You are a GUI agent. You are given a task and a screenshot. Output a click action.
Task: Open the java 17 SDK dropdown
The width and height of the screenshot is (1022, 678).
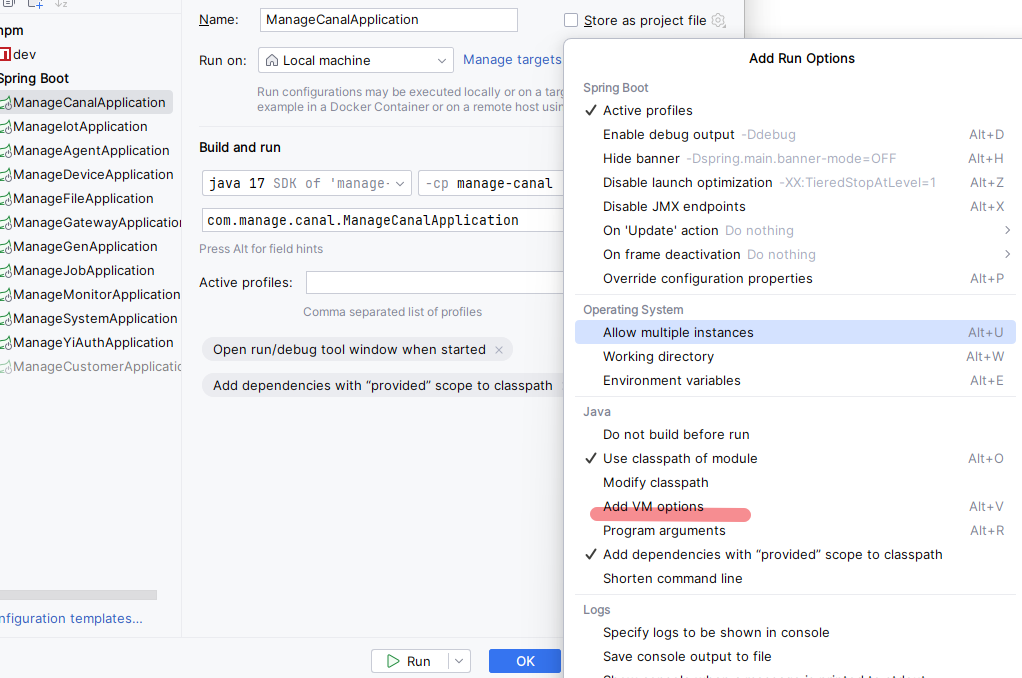[306, 183]
